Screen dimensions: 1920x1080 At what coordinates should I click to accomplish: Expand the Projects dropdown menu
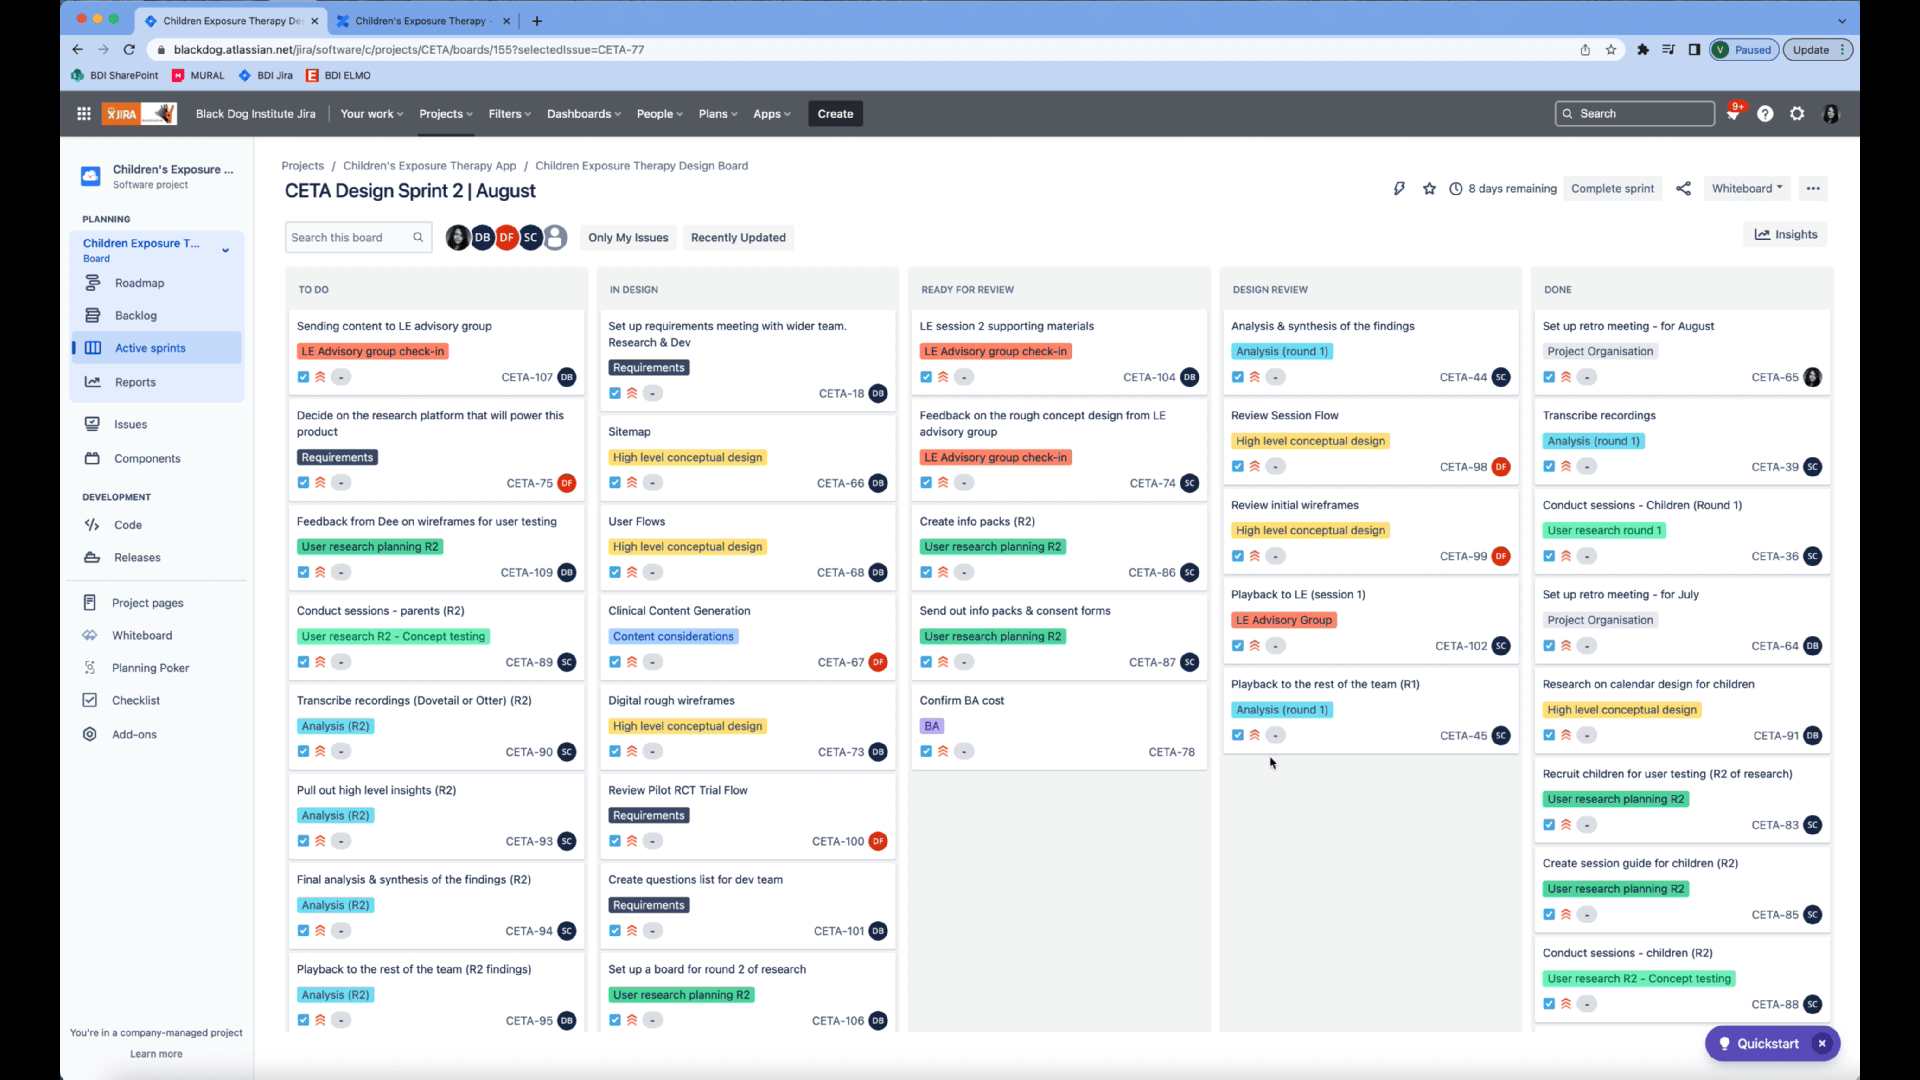pyautogui.click(x=446, y=114)
